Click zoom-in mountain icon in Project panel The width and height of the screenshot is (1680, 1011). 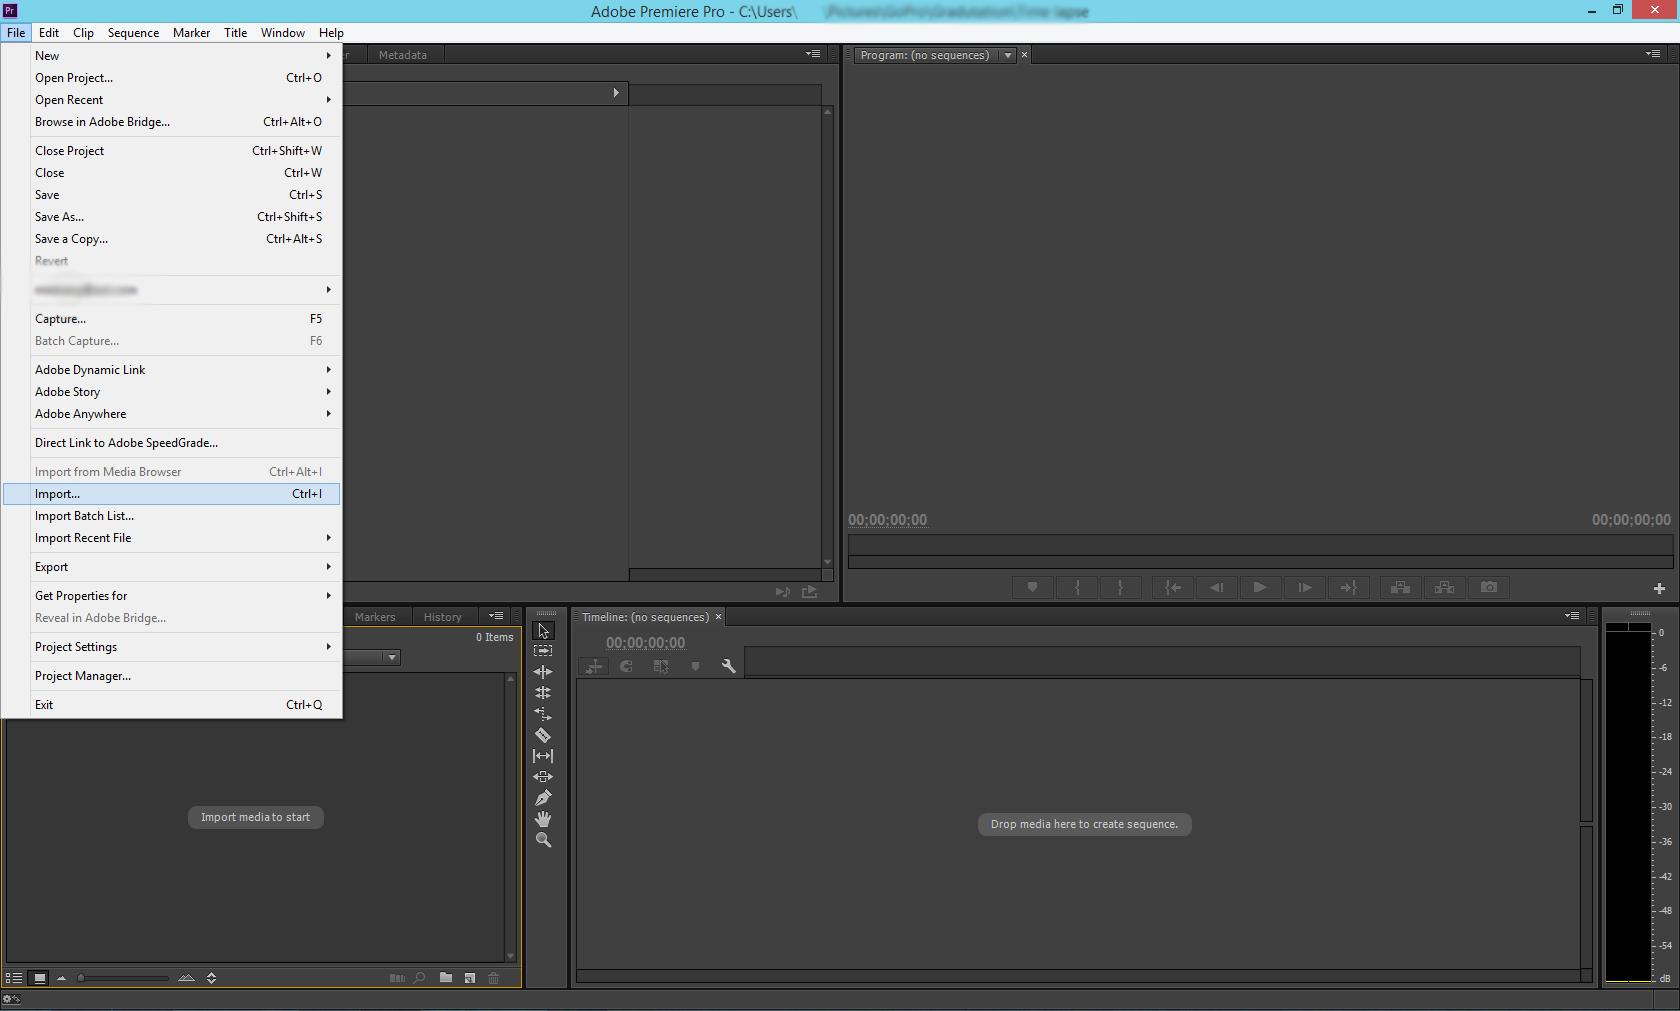tap(186, 978)
